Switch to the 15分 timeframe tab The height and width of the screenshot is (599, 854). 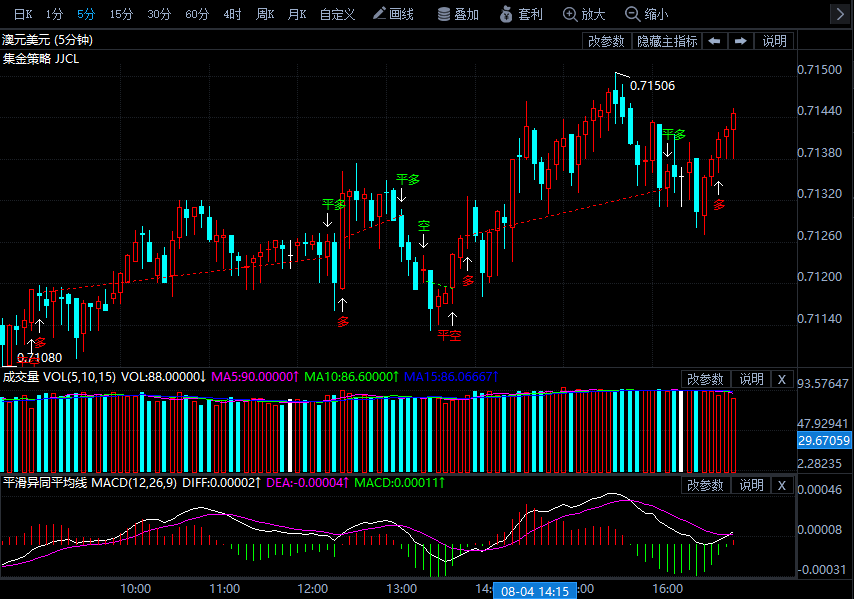[121, 14]
